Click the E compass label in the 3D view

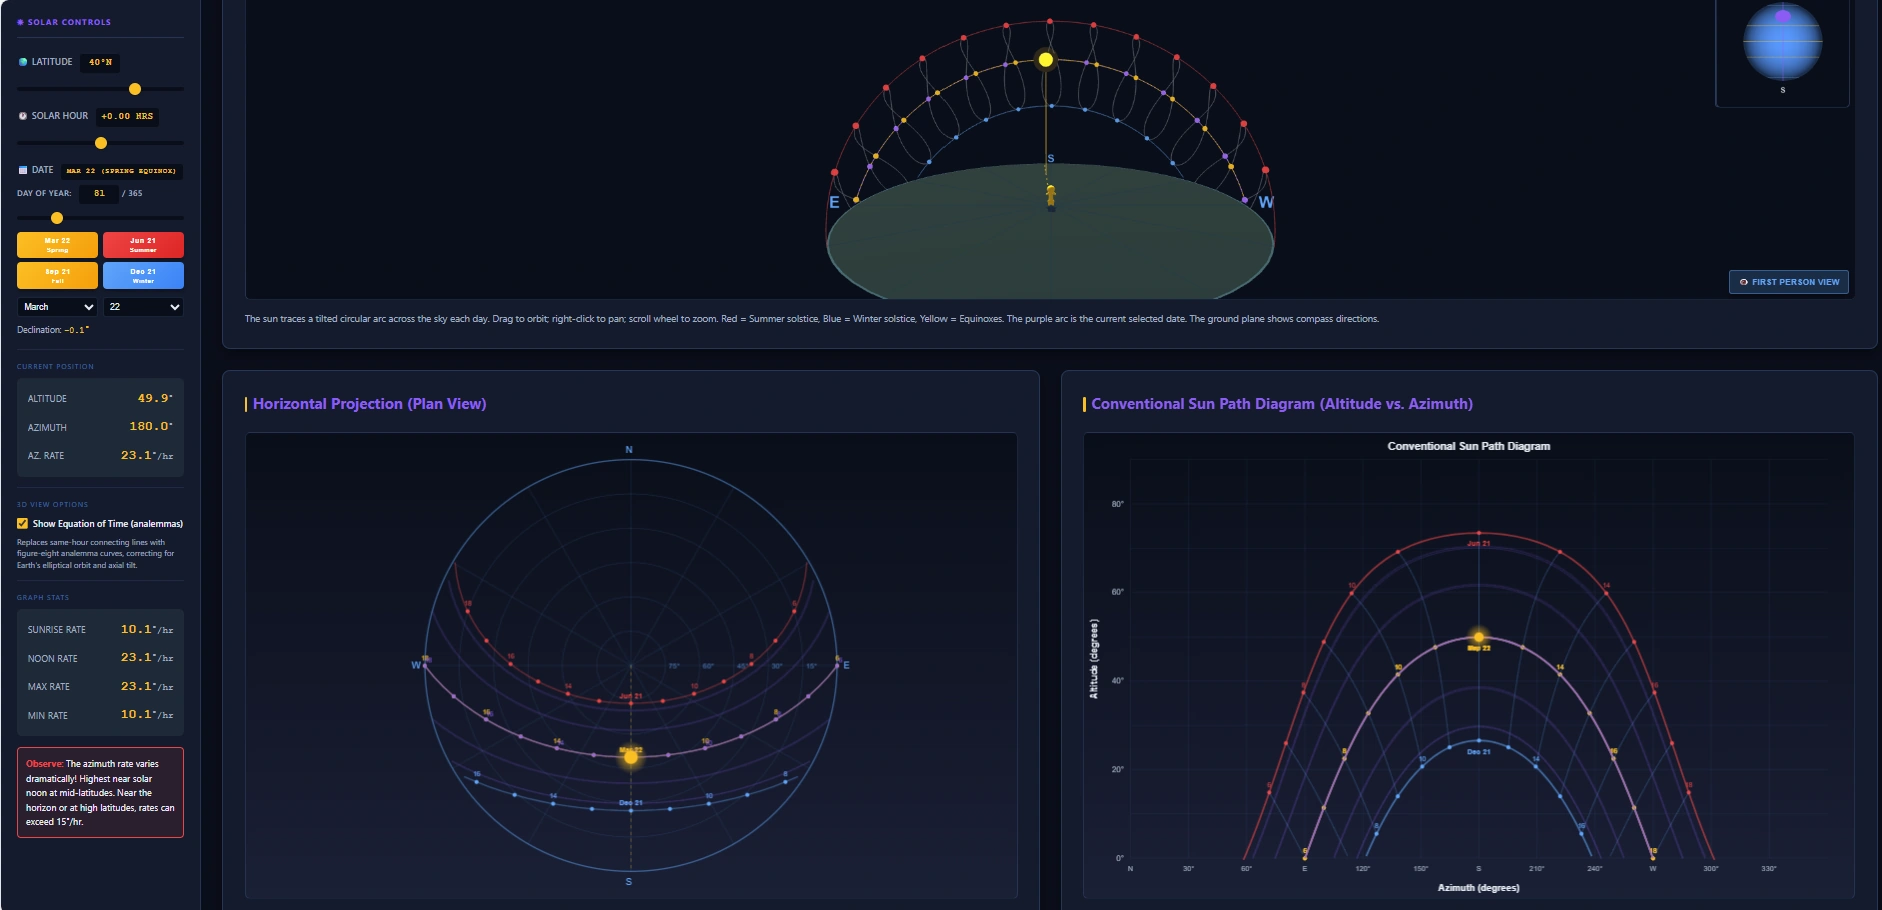834,202
